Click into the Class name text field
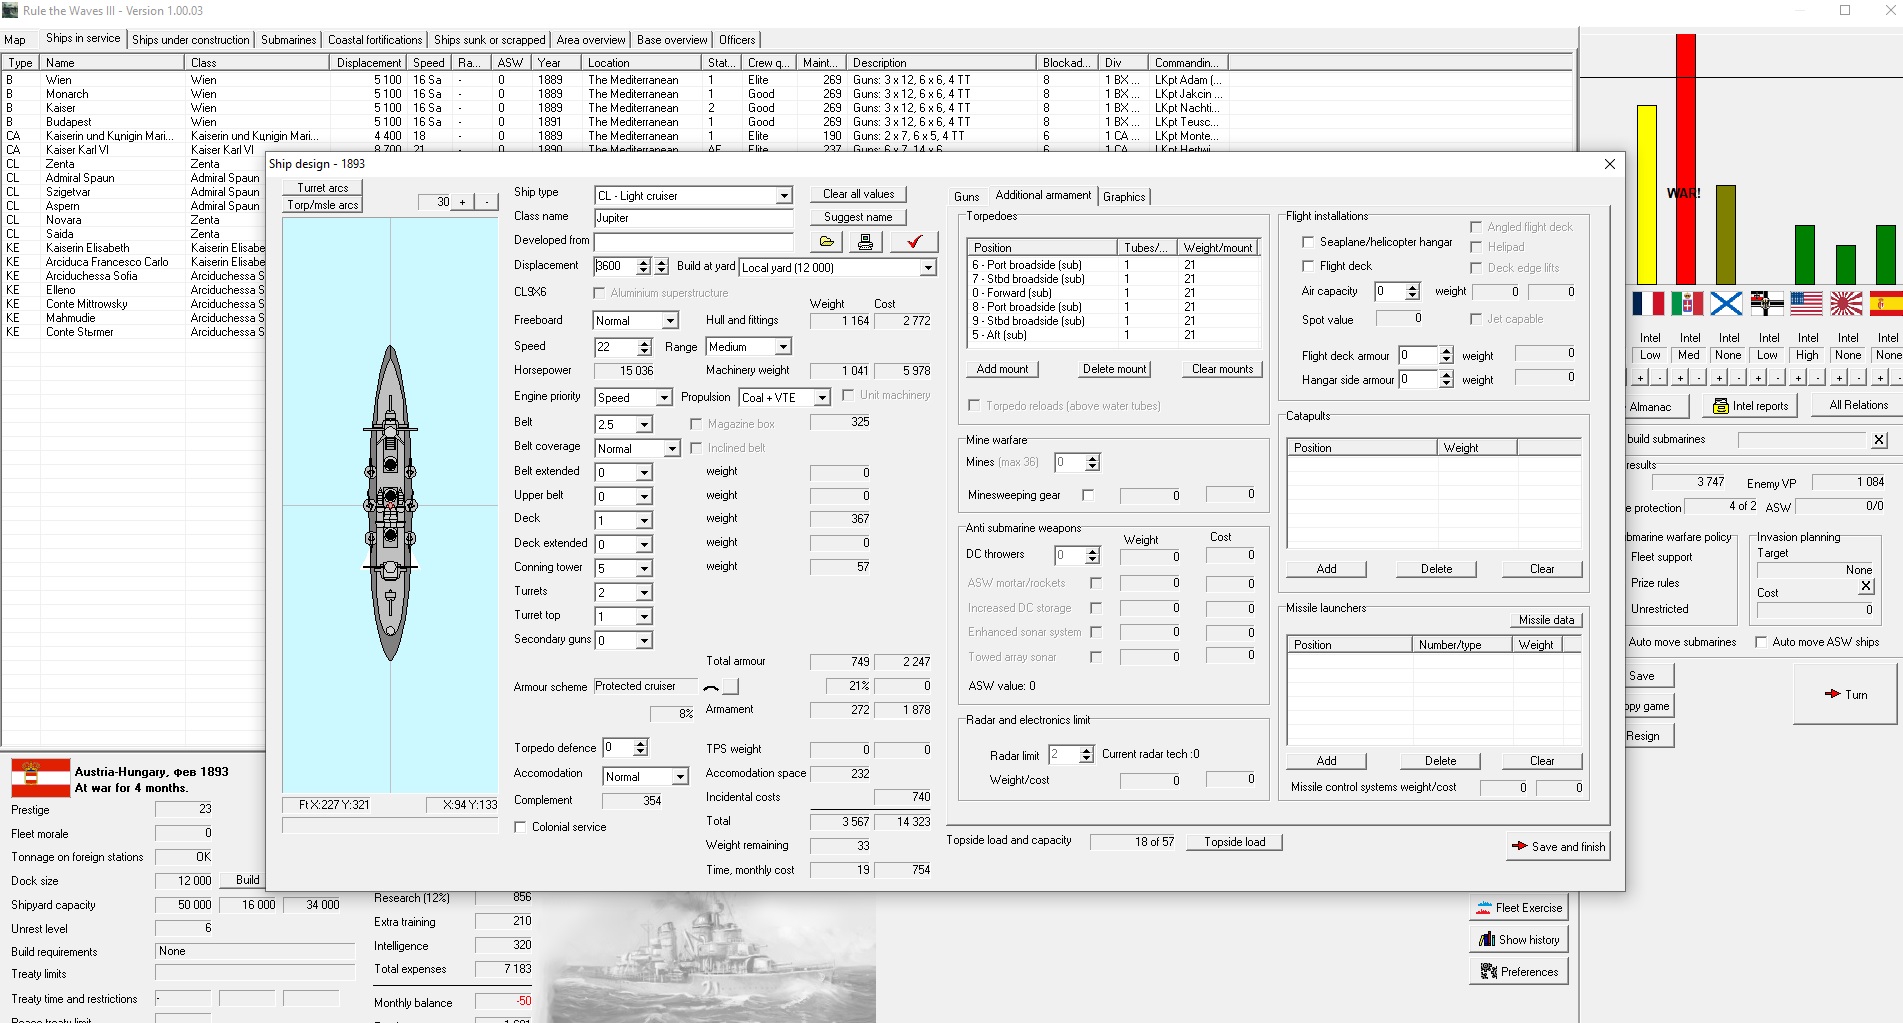1903x1023 pixels. [x=693, y=218]
